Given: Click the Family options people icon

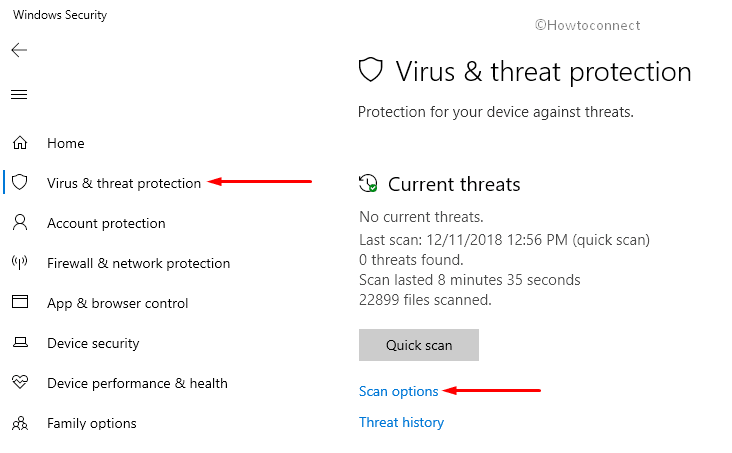Looking at the screenshot, I should coord(20,423).
